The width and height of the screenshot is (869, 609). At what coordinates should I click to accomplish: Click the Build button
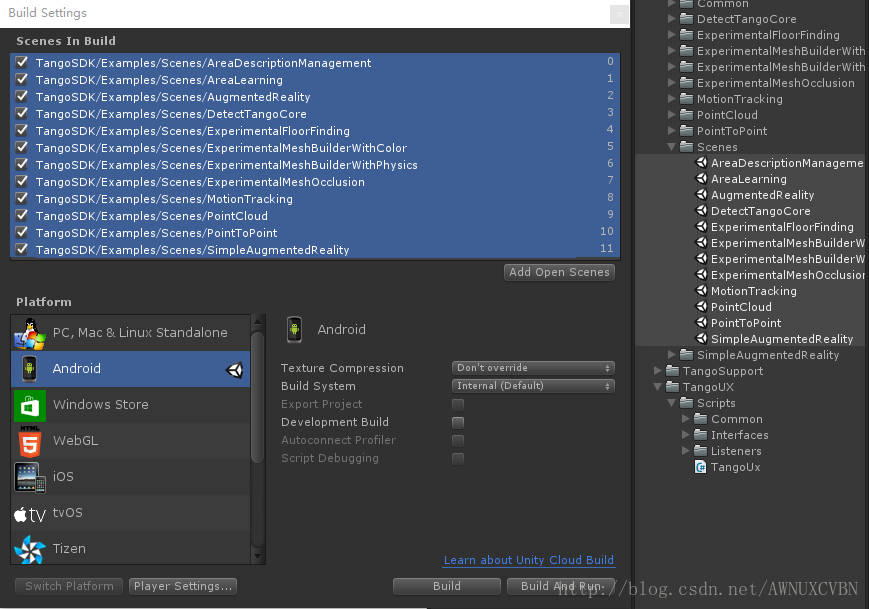[447, 586]
